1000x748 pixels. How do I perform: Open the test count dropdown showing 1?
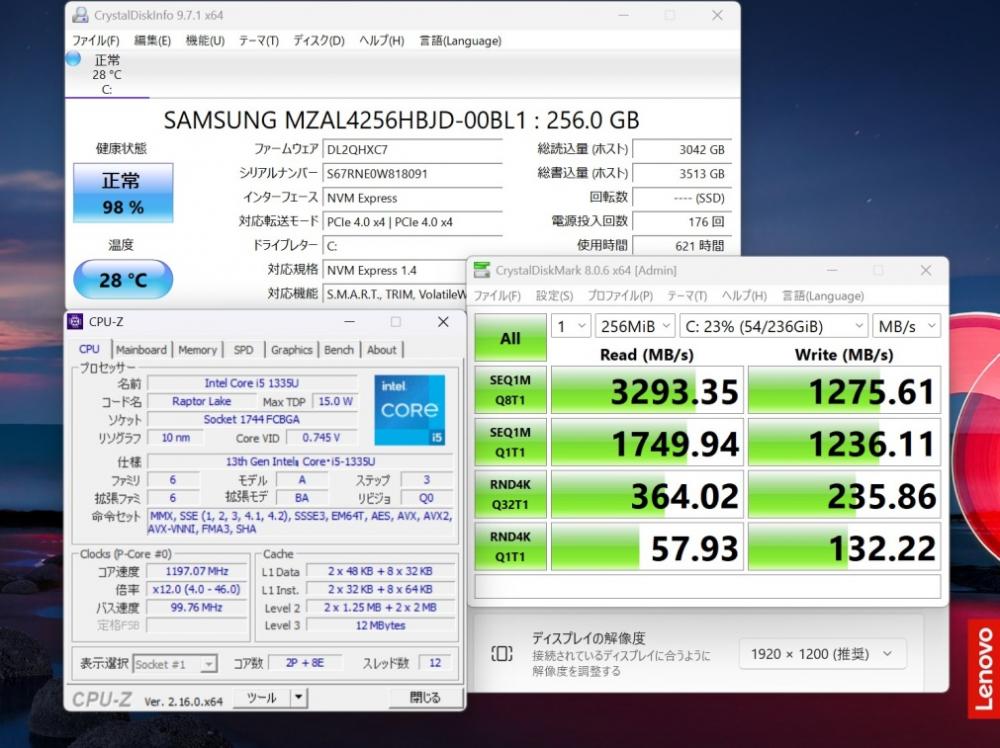[x=570, y=326]
